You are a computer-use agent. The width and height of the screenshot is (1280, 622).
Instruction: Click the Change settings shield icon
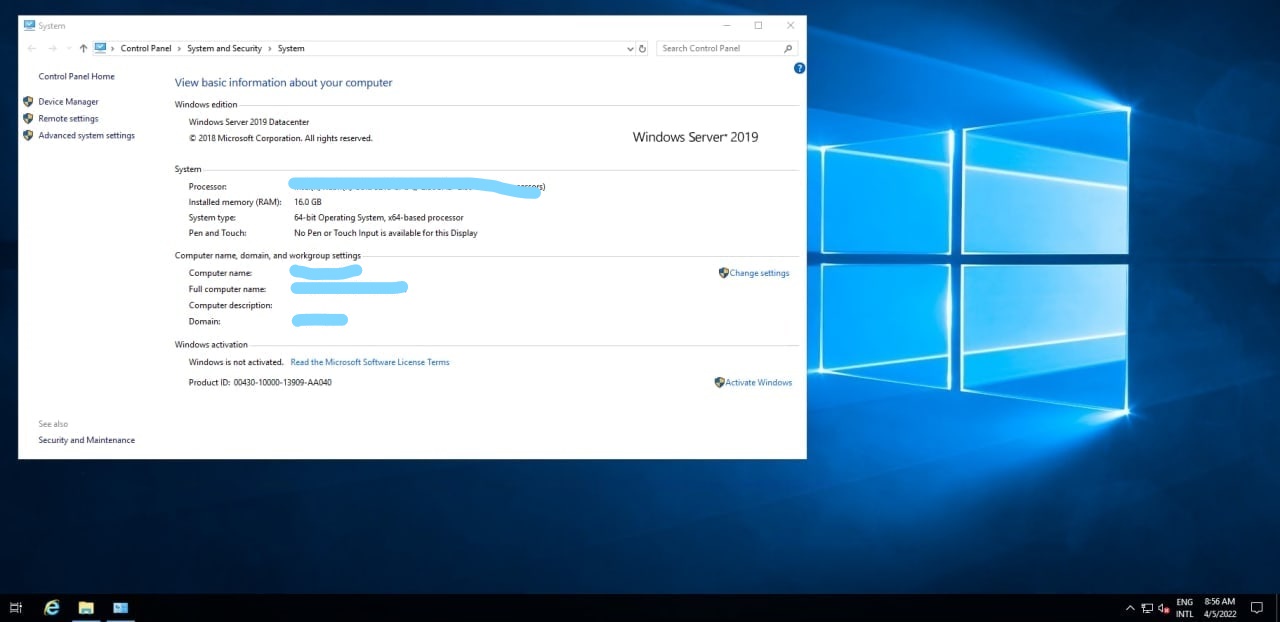click(x=722, y=272)
